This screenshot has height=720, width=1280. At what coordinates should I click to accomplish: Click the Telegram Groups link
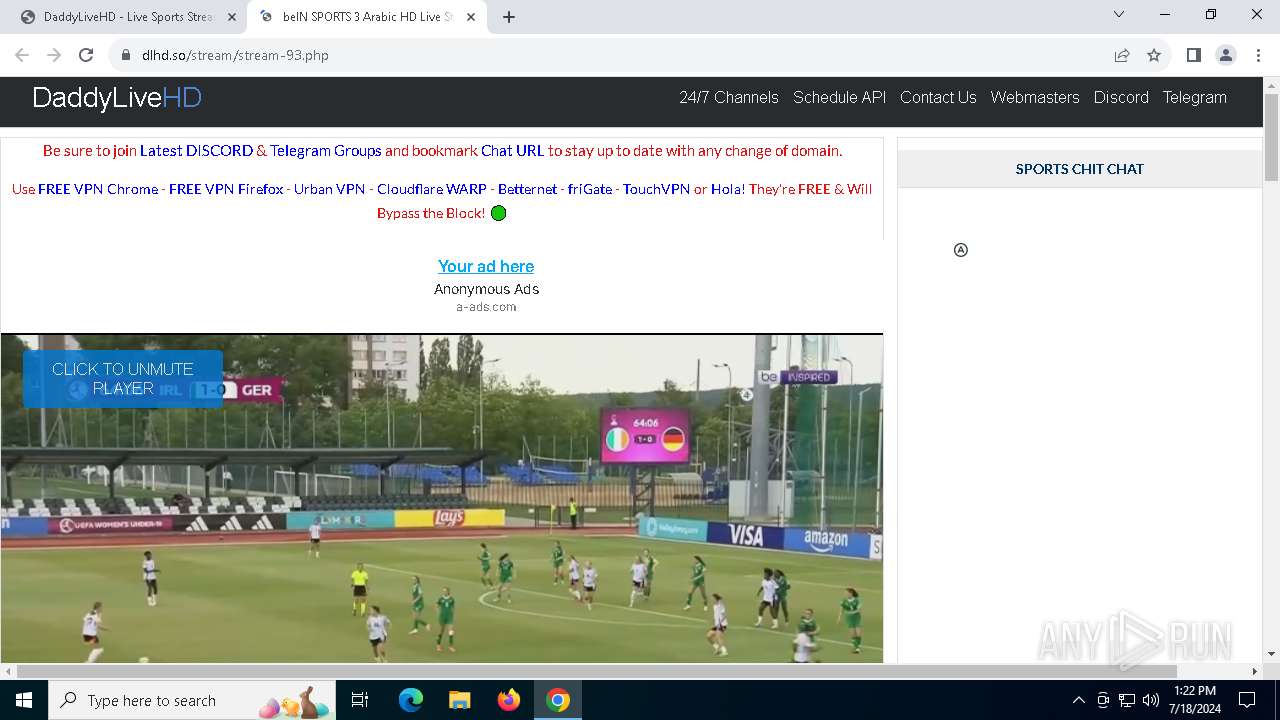point(326,151)
